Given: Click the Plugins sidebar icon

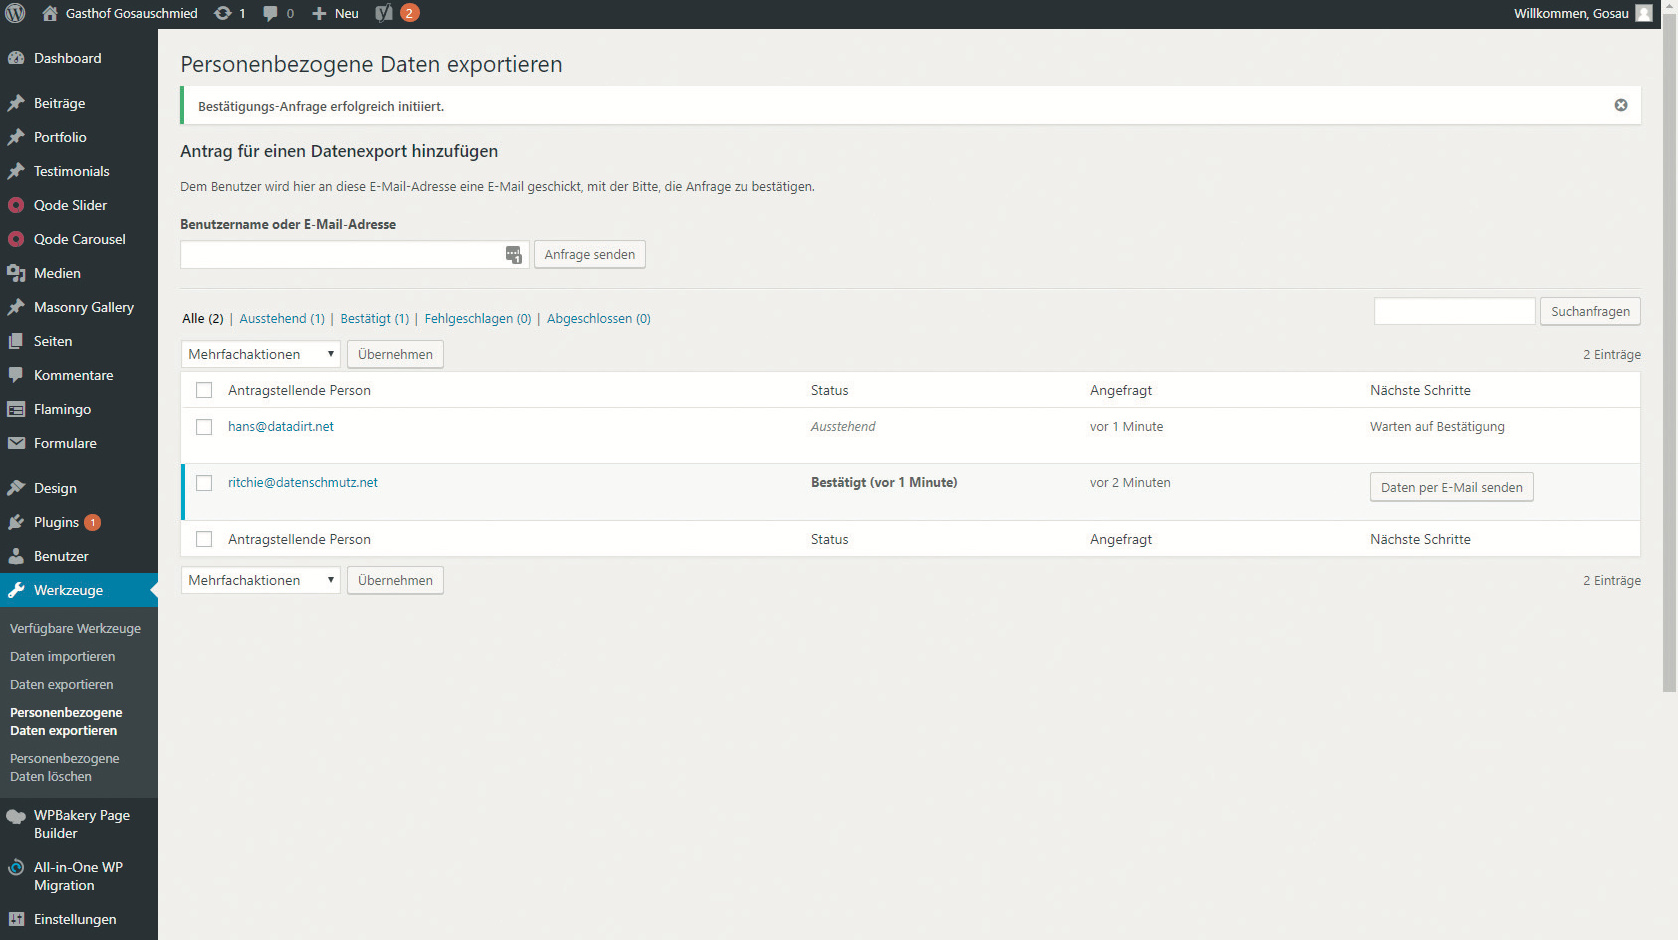Looking at the screenshot, I should (16, 522).
